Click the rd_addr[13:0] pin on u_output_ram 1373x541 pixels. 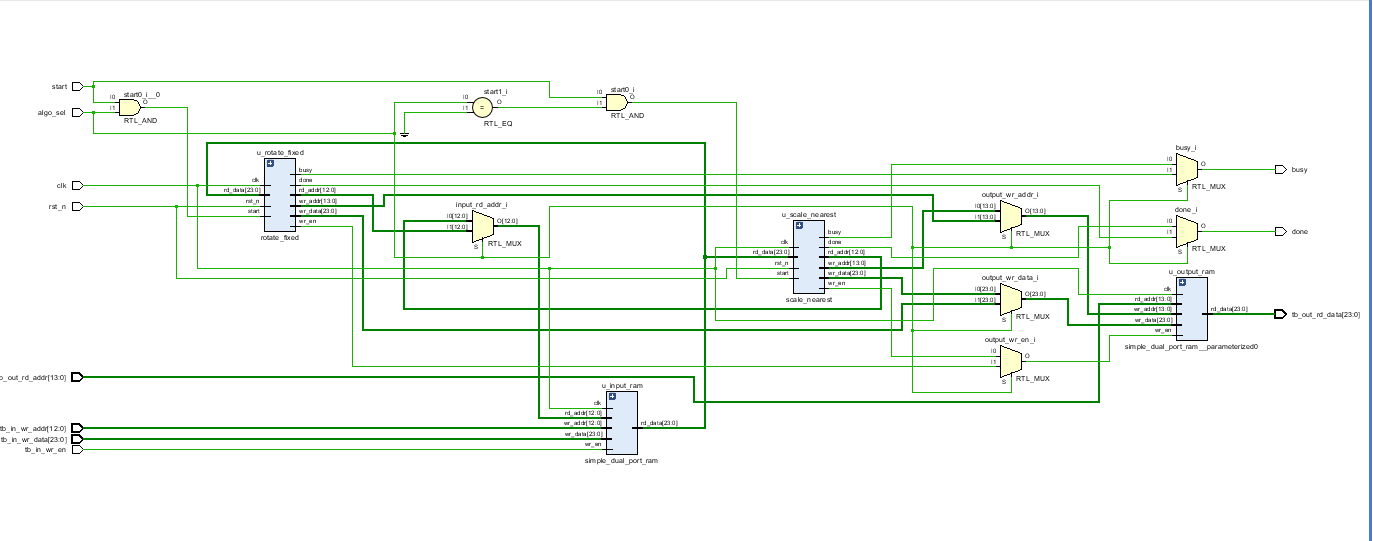[x=1153, y=298]
